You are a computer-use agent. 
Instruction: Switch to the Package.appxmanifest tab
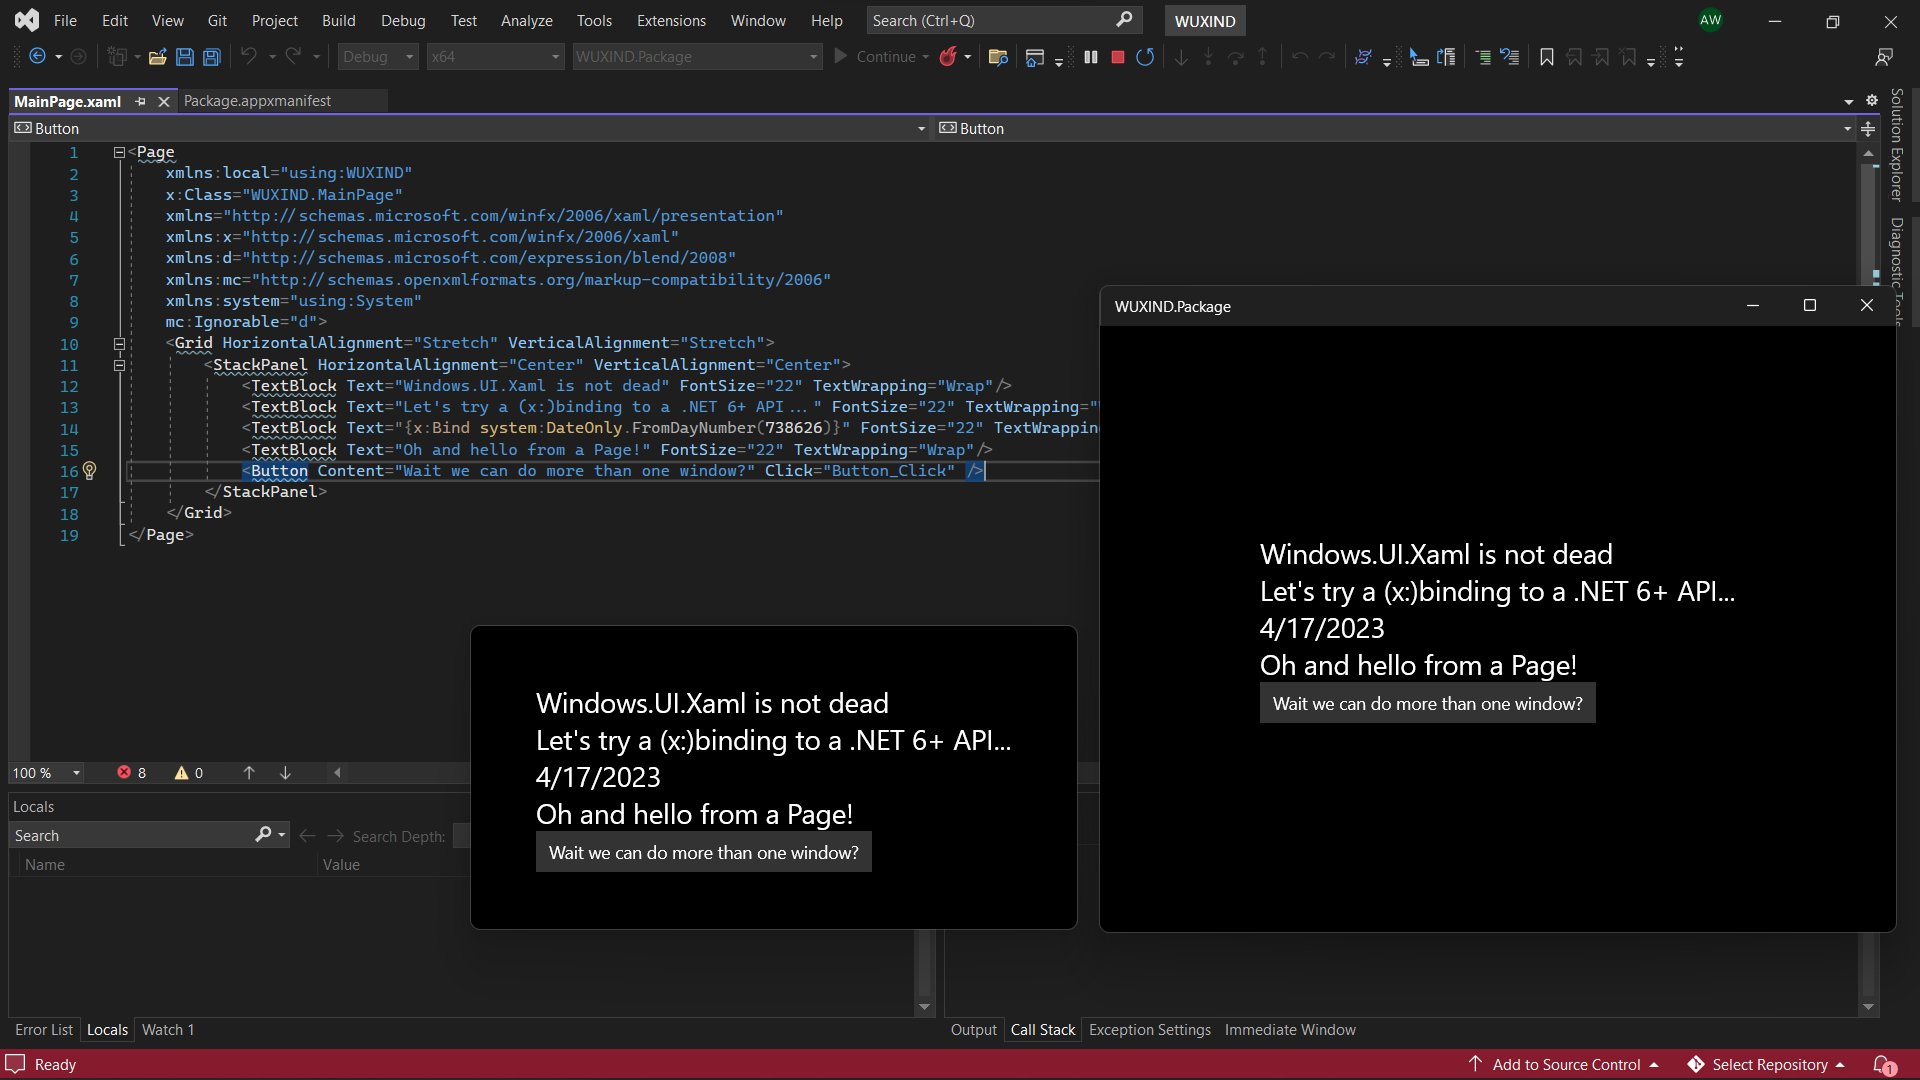pyautogui.click(x=258, y=100)
